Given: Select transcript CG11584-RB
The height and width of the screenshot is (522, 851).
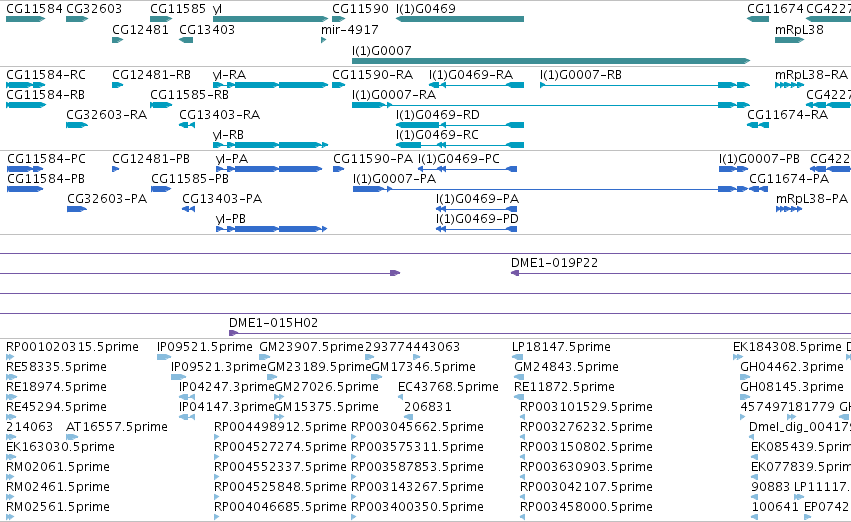Looking at the screenshot, I should tap(26, 105).
